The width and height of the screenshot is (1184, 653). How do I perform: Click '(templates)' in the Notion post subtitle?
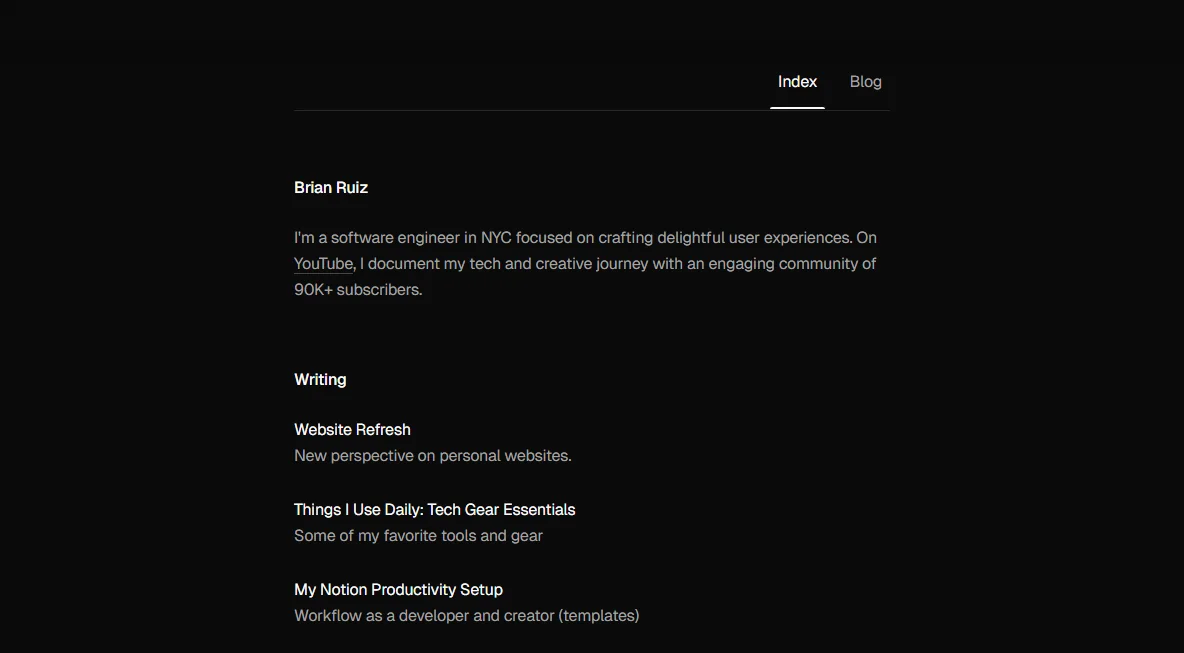coord(599,616)
